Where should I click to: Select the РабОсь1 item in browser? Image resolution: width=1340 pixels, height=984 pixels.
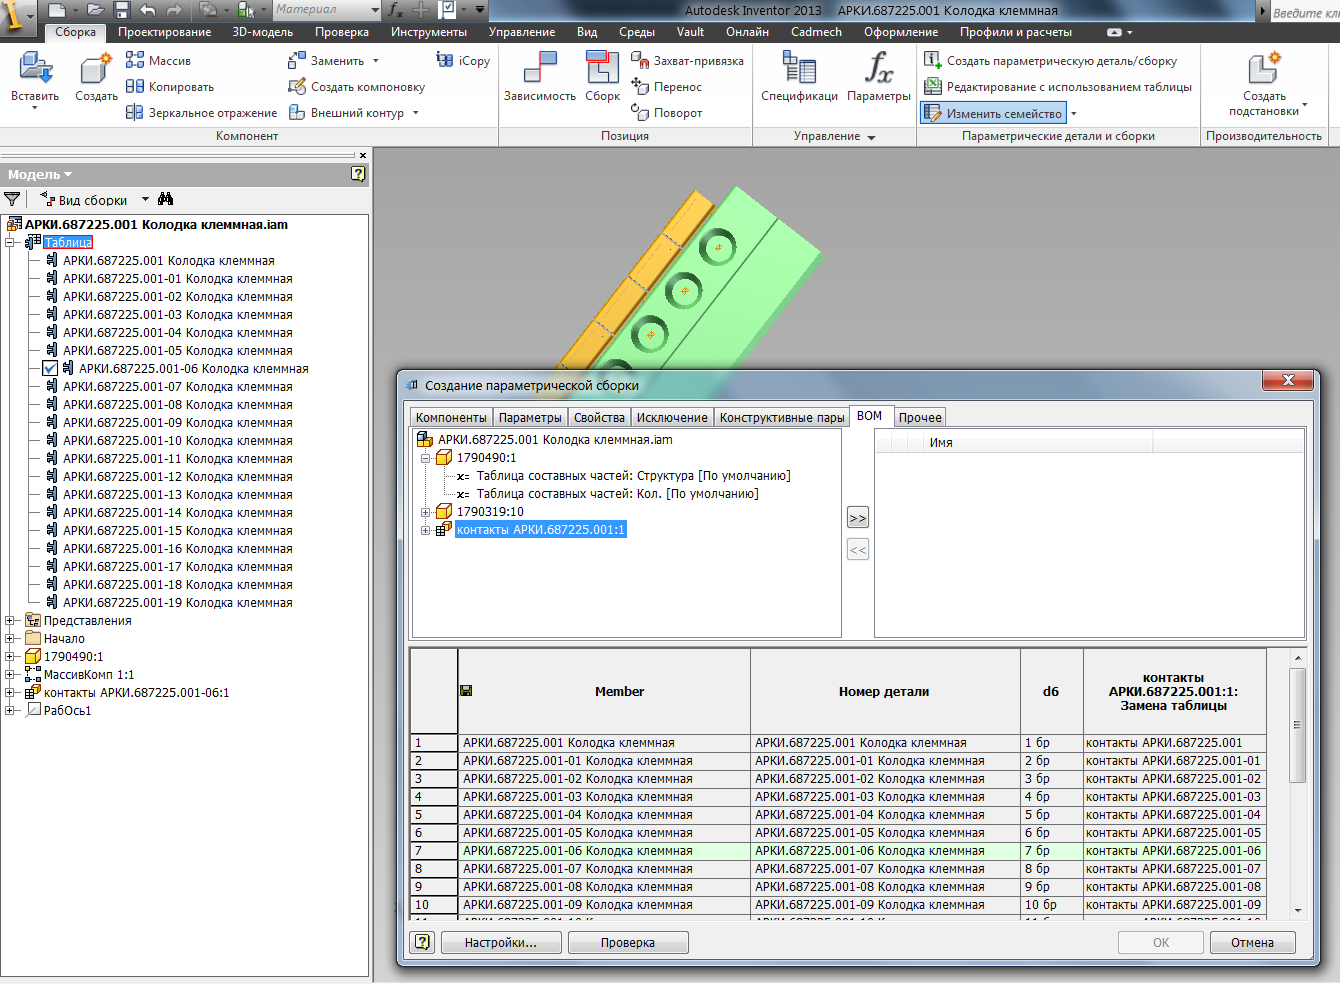[68, 710]
